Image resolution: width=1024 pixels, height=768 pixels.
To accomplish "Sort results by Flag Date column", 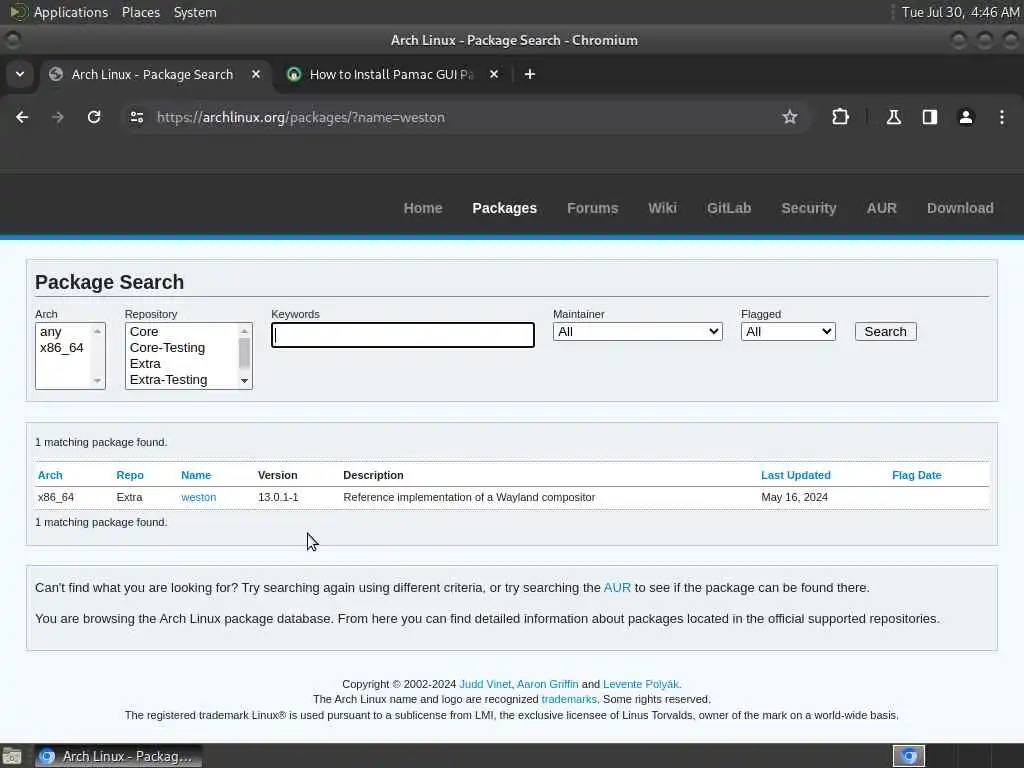I will tap(916, 475).
